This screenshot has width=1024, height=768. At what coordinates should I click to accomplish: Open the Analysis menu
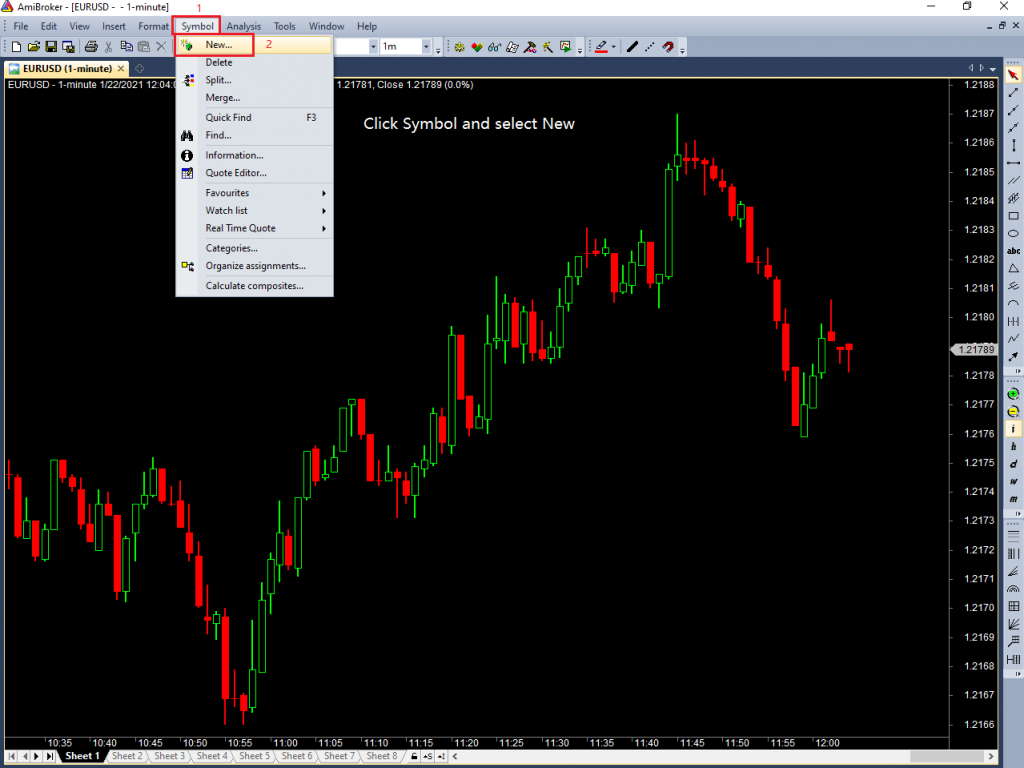coord(243,26)
